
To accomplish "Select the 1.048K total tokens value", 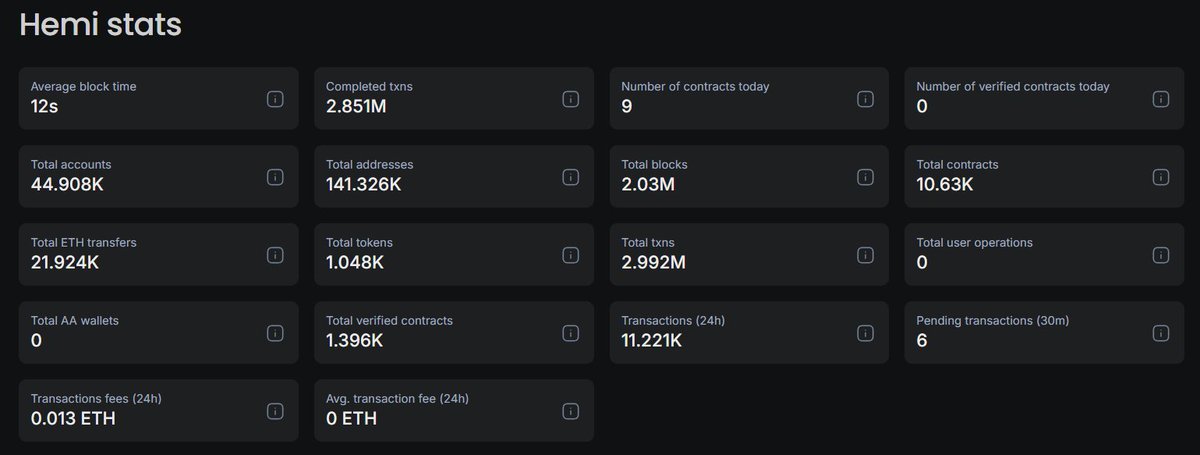I will (x=355, y=262).
